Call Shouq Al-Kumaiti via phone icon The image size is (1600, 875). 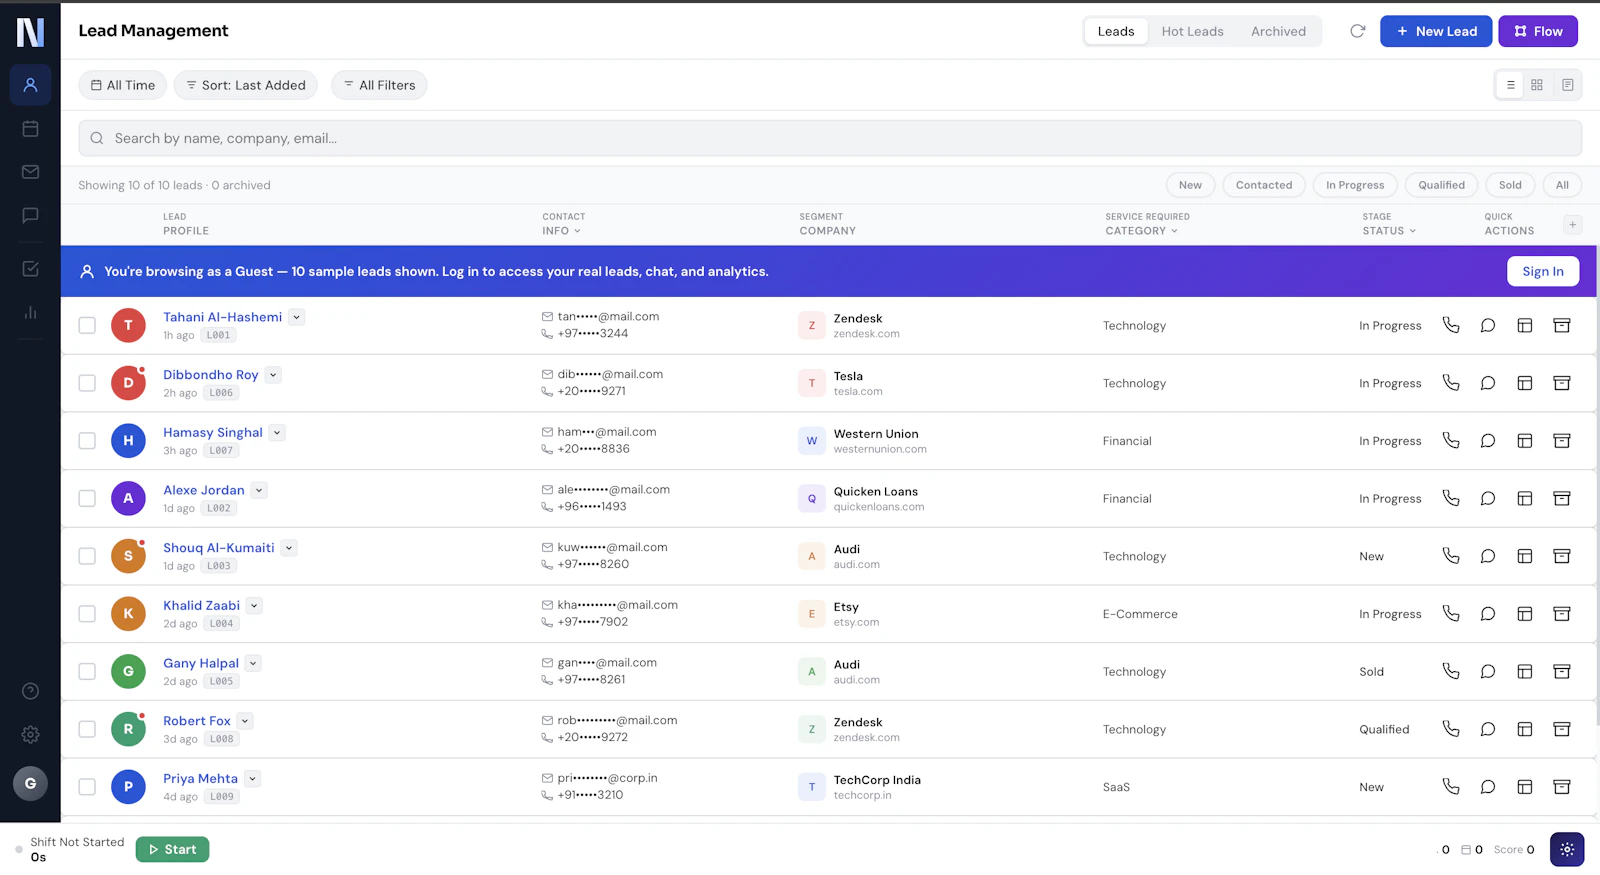(x=1451, y=556)
